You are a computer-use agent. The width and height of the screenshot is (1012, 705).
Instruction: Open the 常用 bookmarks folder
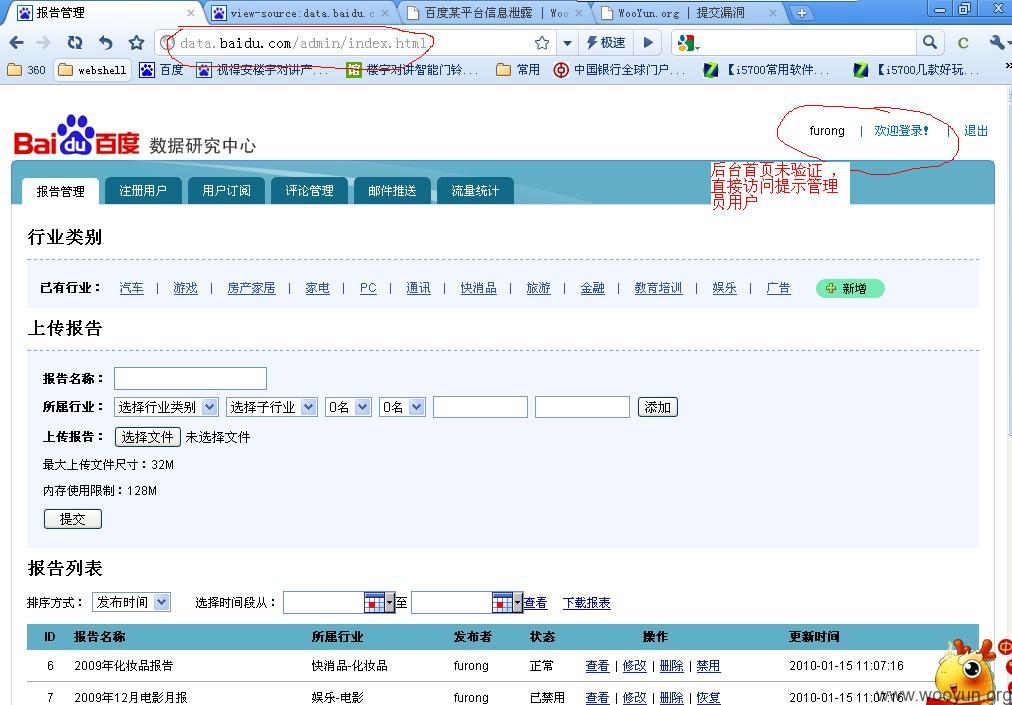coord(518,70)
